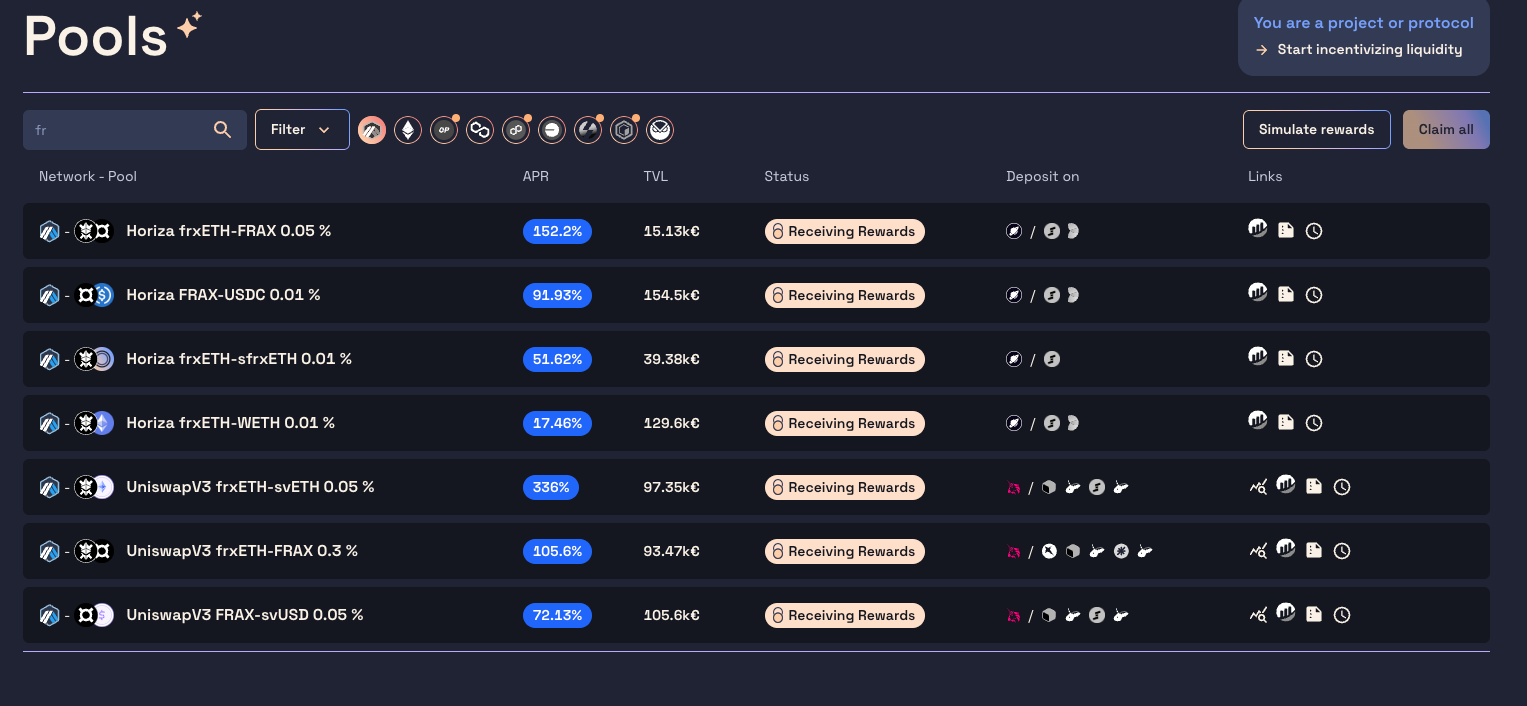
Task: Click the Simulate rewards button
Action: point(1316,129)
